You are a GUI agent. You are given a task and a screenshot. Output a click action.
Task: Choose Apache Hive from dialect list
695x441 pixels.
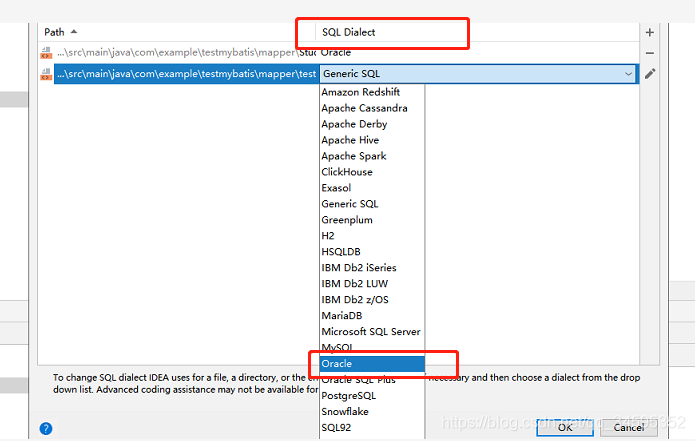coord(371,140)
